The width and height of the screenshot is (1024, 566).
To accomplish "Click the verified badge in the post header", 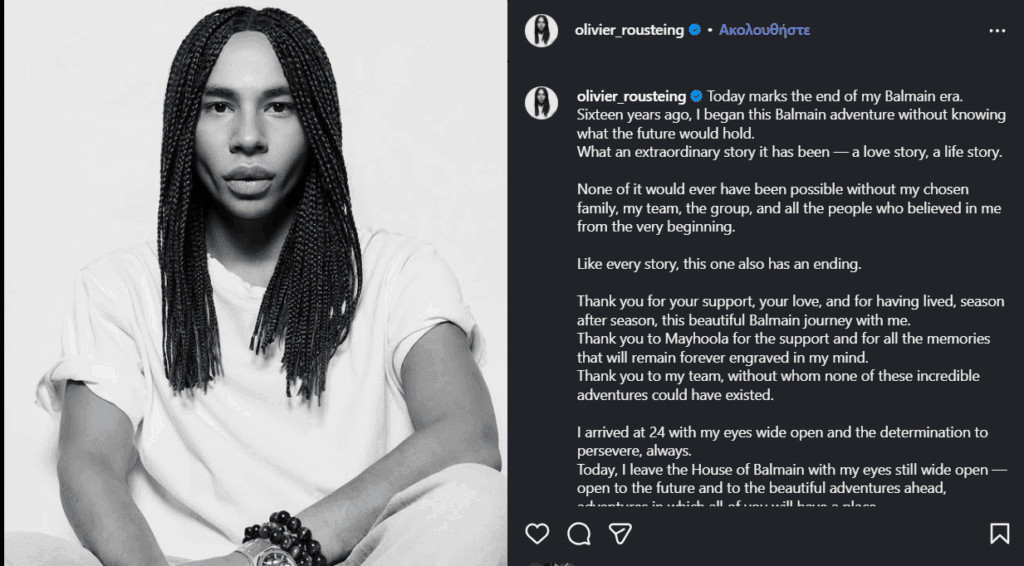I will (x=693, y=31).
